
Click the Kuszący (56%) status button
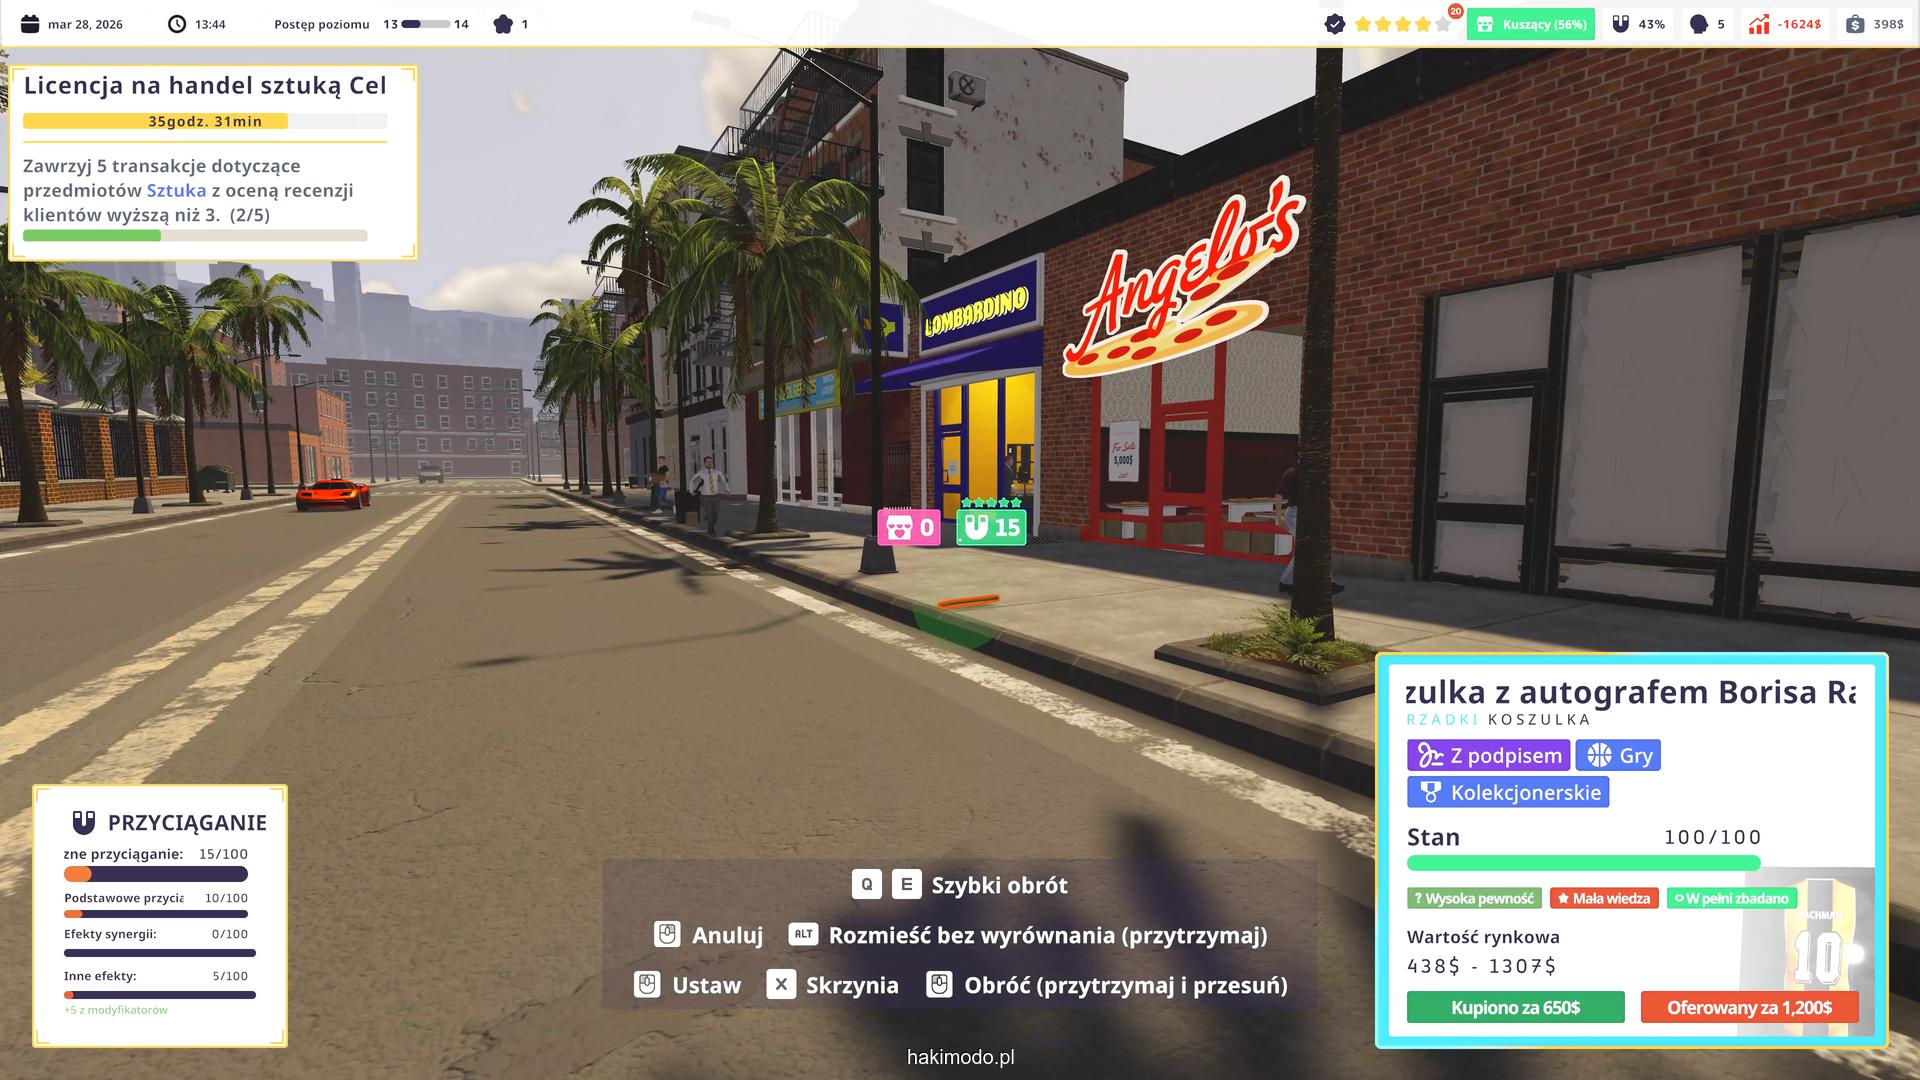1531,24
